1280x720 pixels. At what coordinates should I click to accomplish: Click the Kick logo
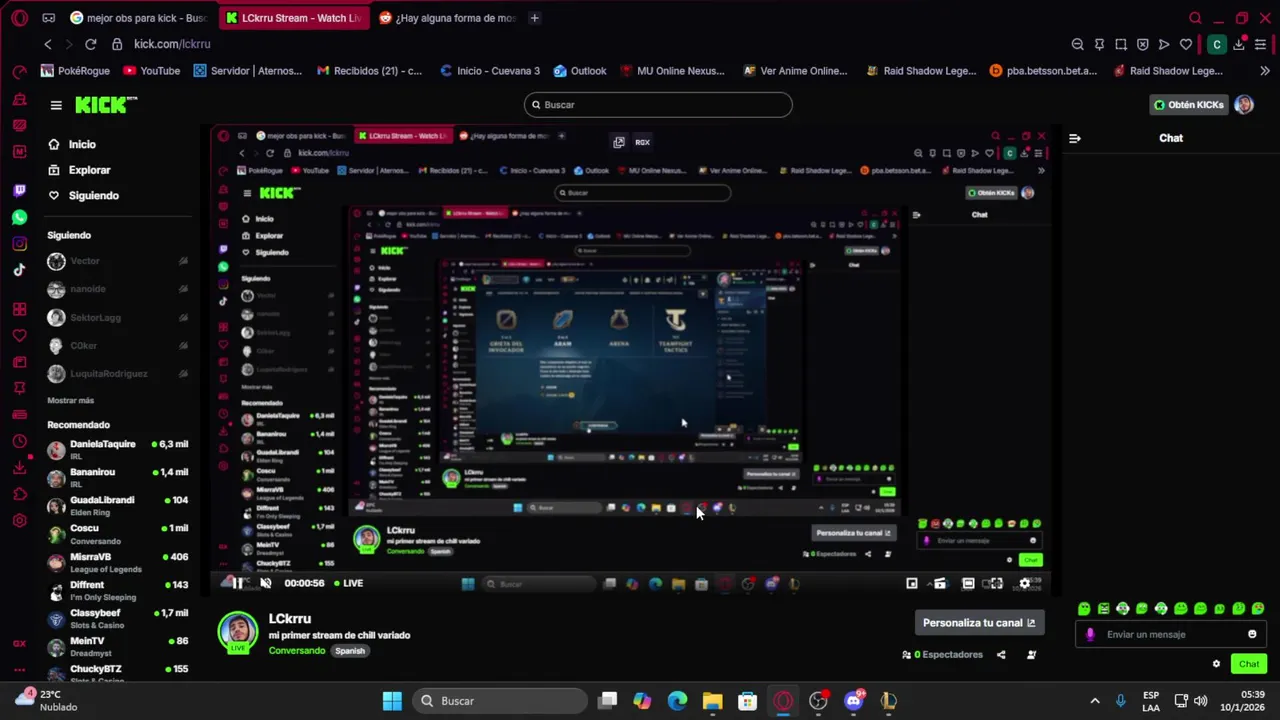pos(105,105)
